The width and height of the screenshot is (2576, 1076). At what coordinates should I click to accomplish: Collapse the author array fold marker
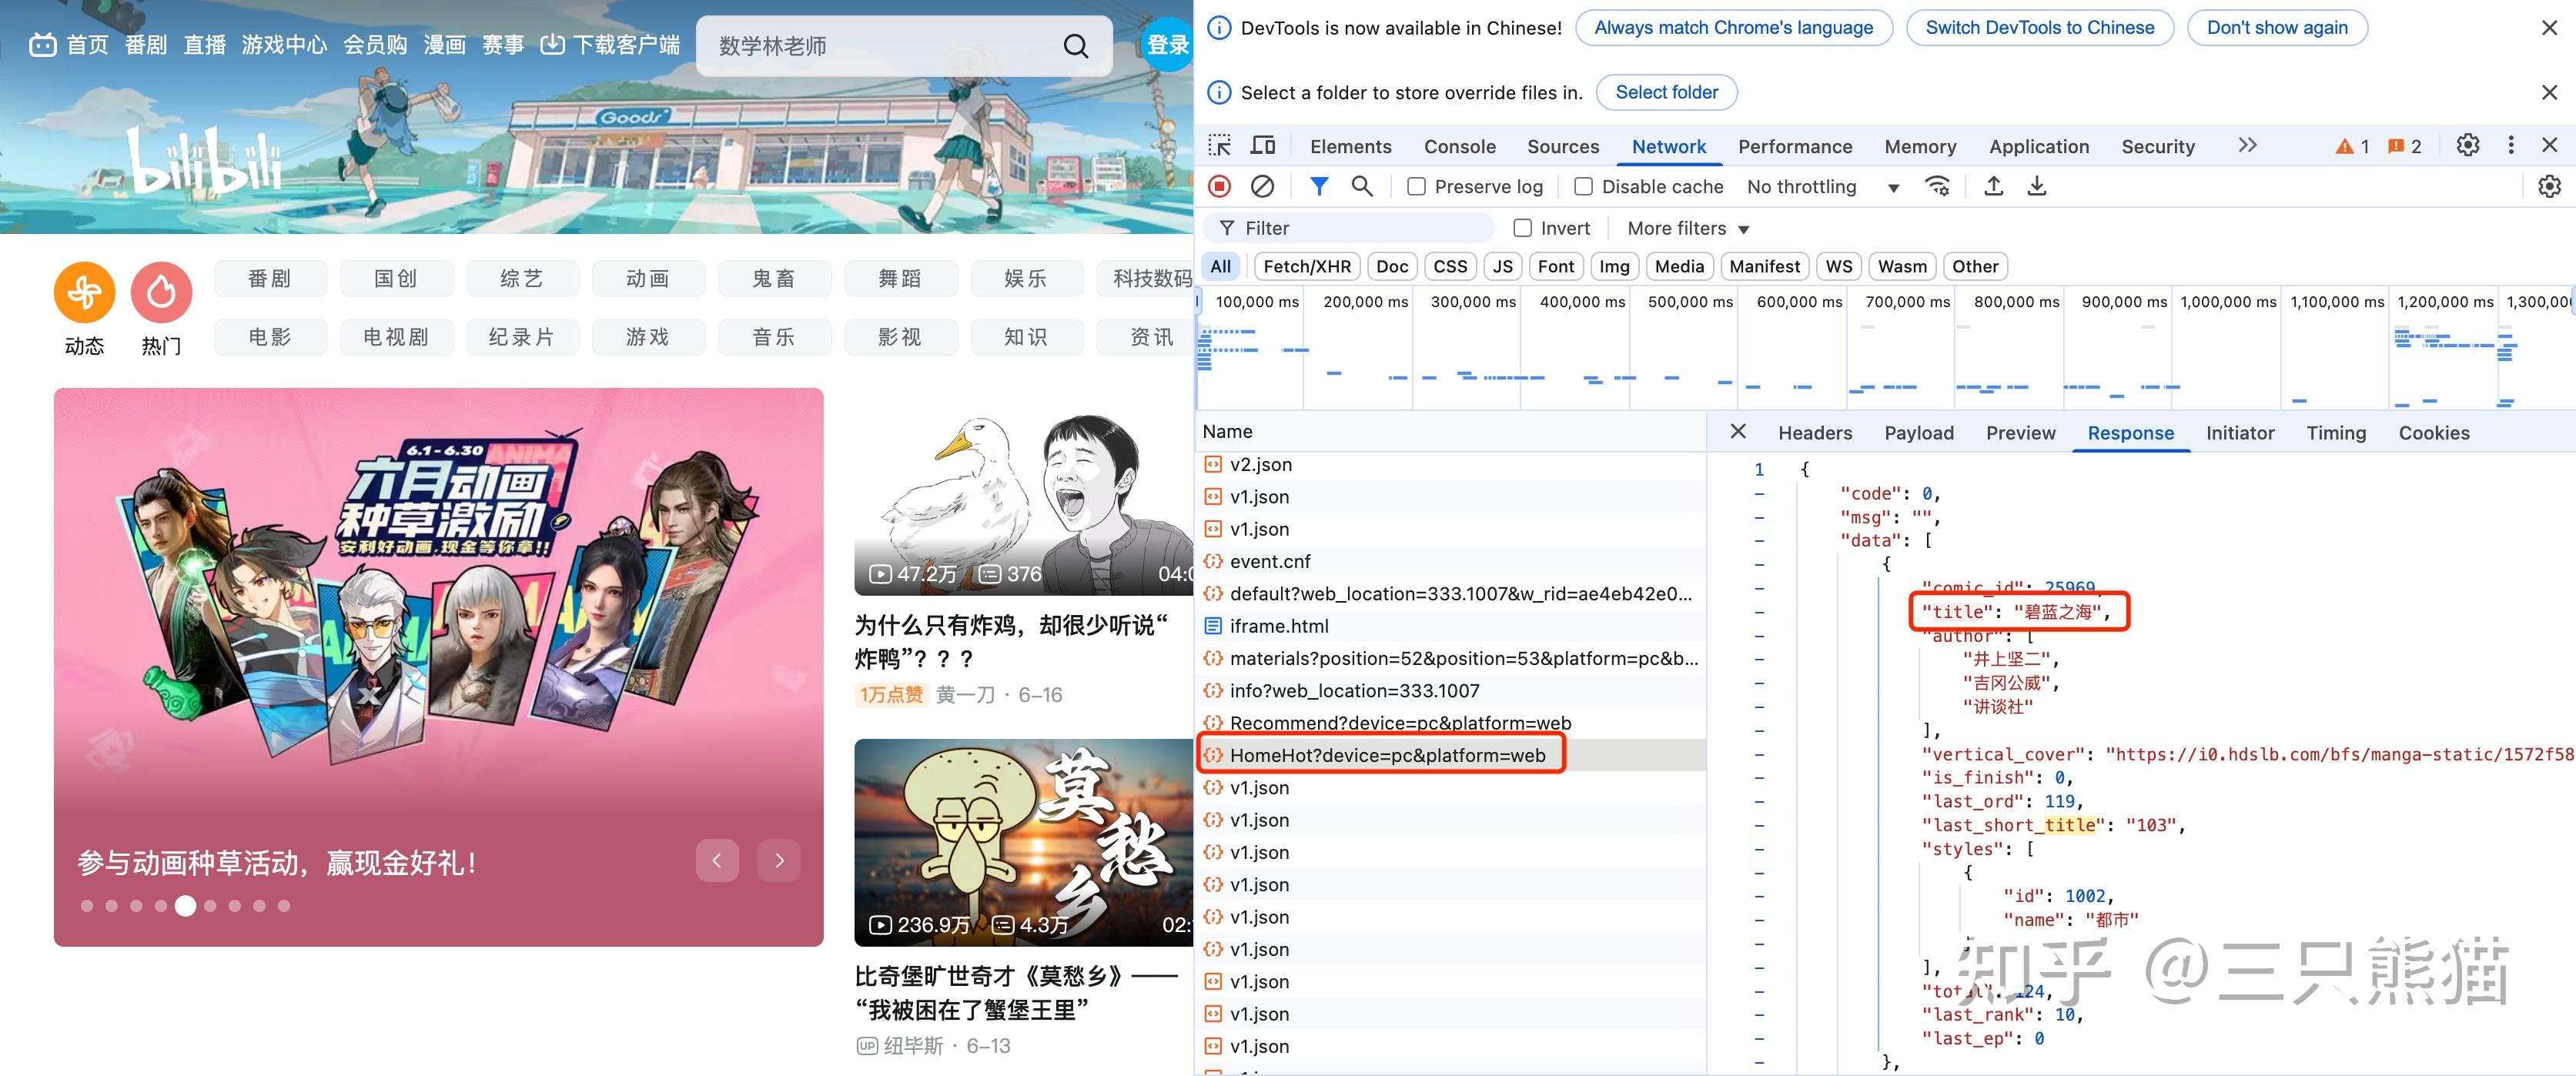click(1759, 636)
